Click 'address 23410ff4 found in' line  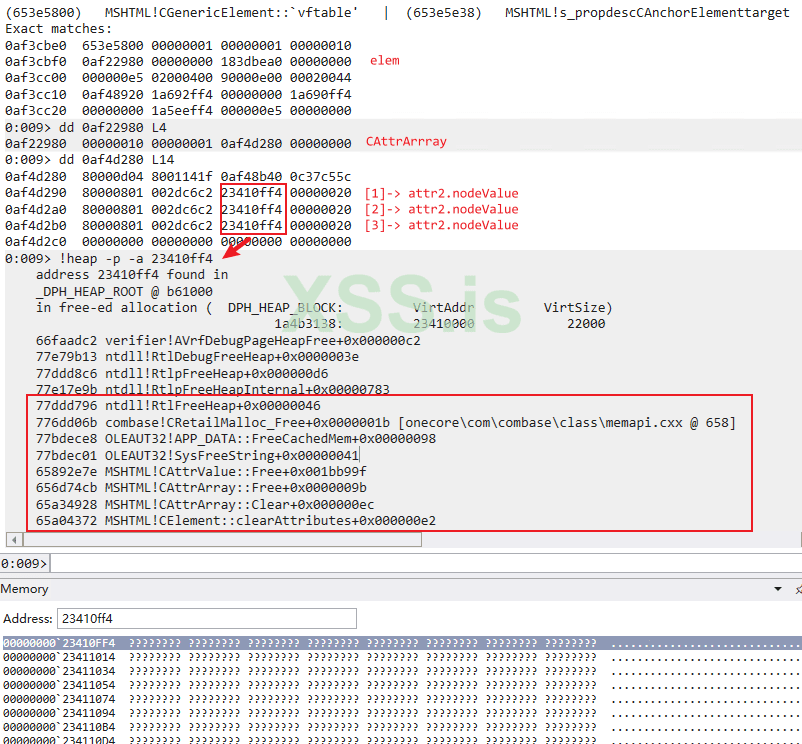point(132,275)
